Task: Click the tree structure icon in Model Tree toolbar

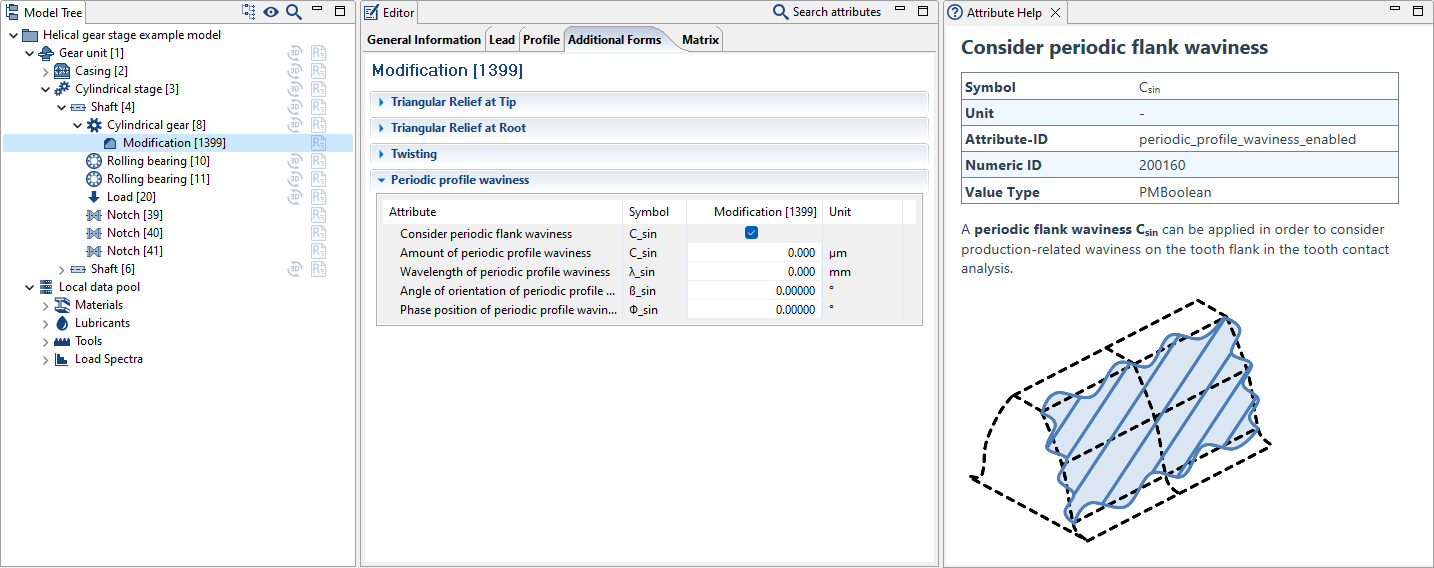Action: tap(249, 12)
